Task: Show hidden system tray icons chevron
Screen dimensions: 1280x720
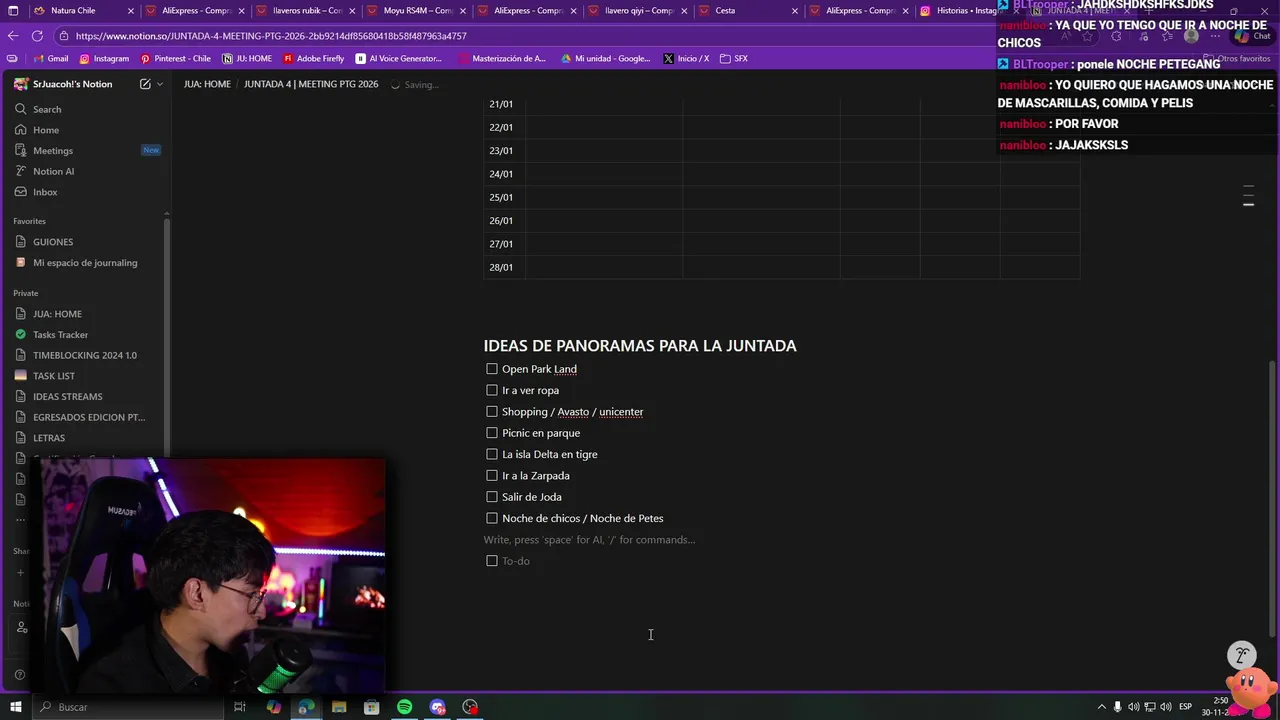Action: click(1101, 707)
